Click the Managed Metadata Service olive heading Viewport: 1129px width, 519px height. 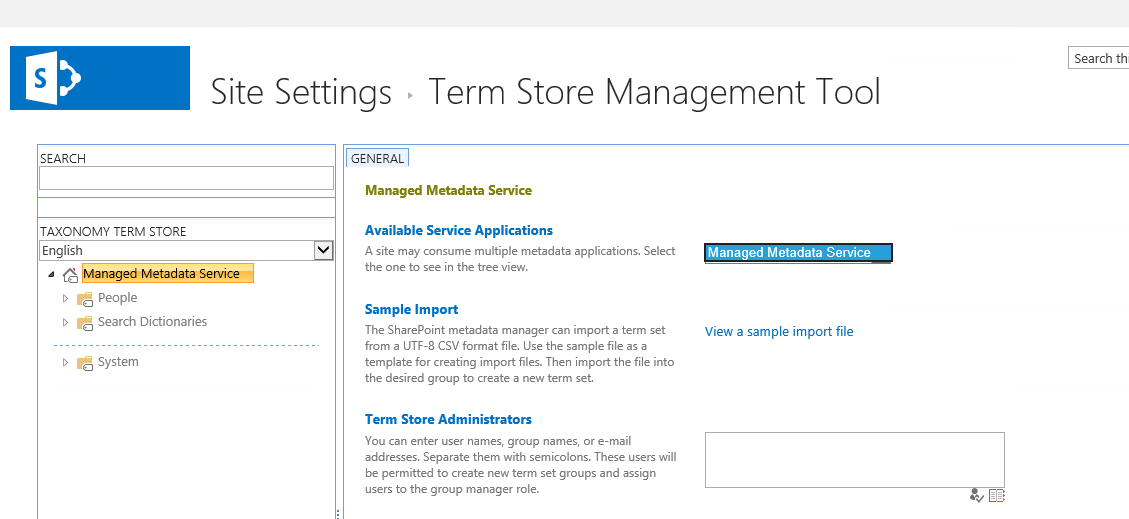pyautogui.click(x=448, y=191)
